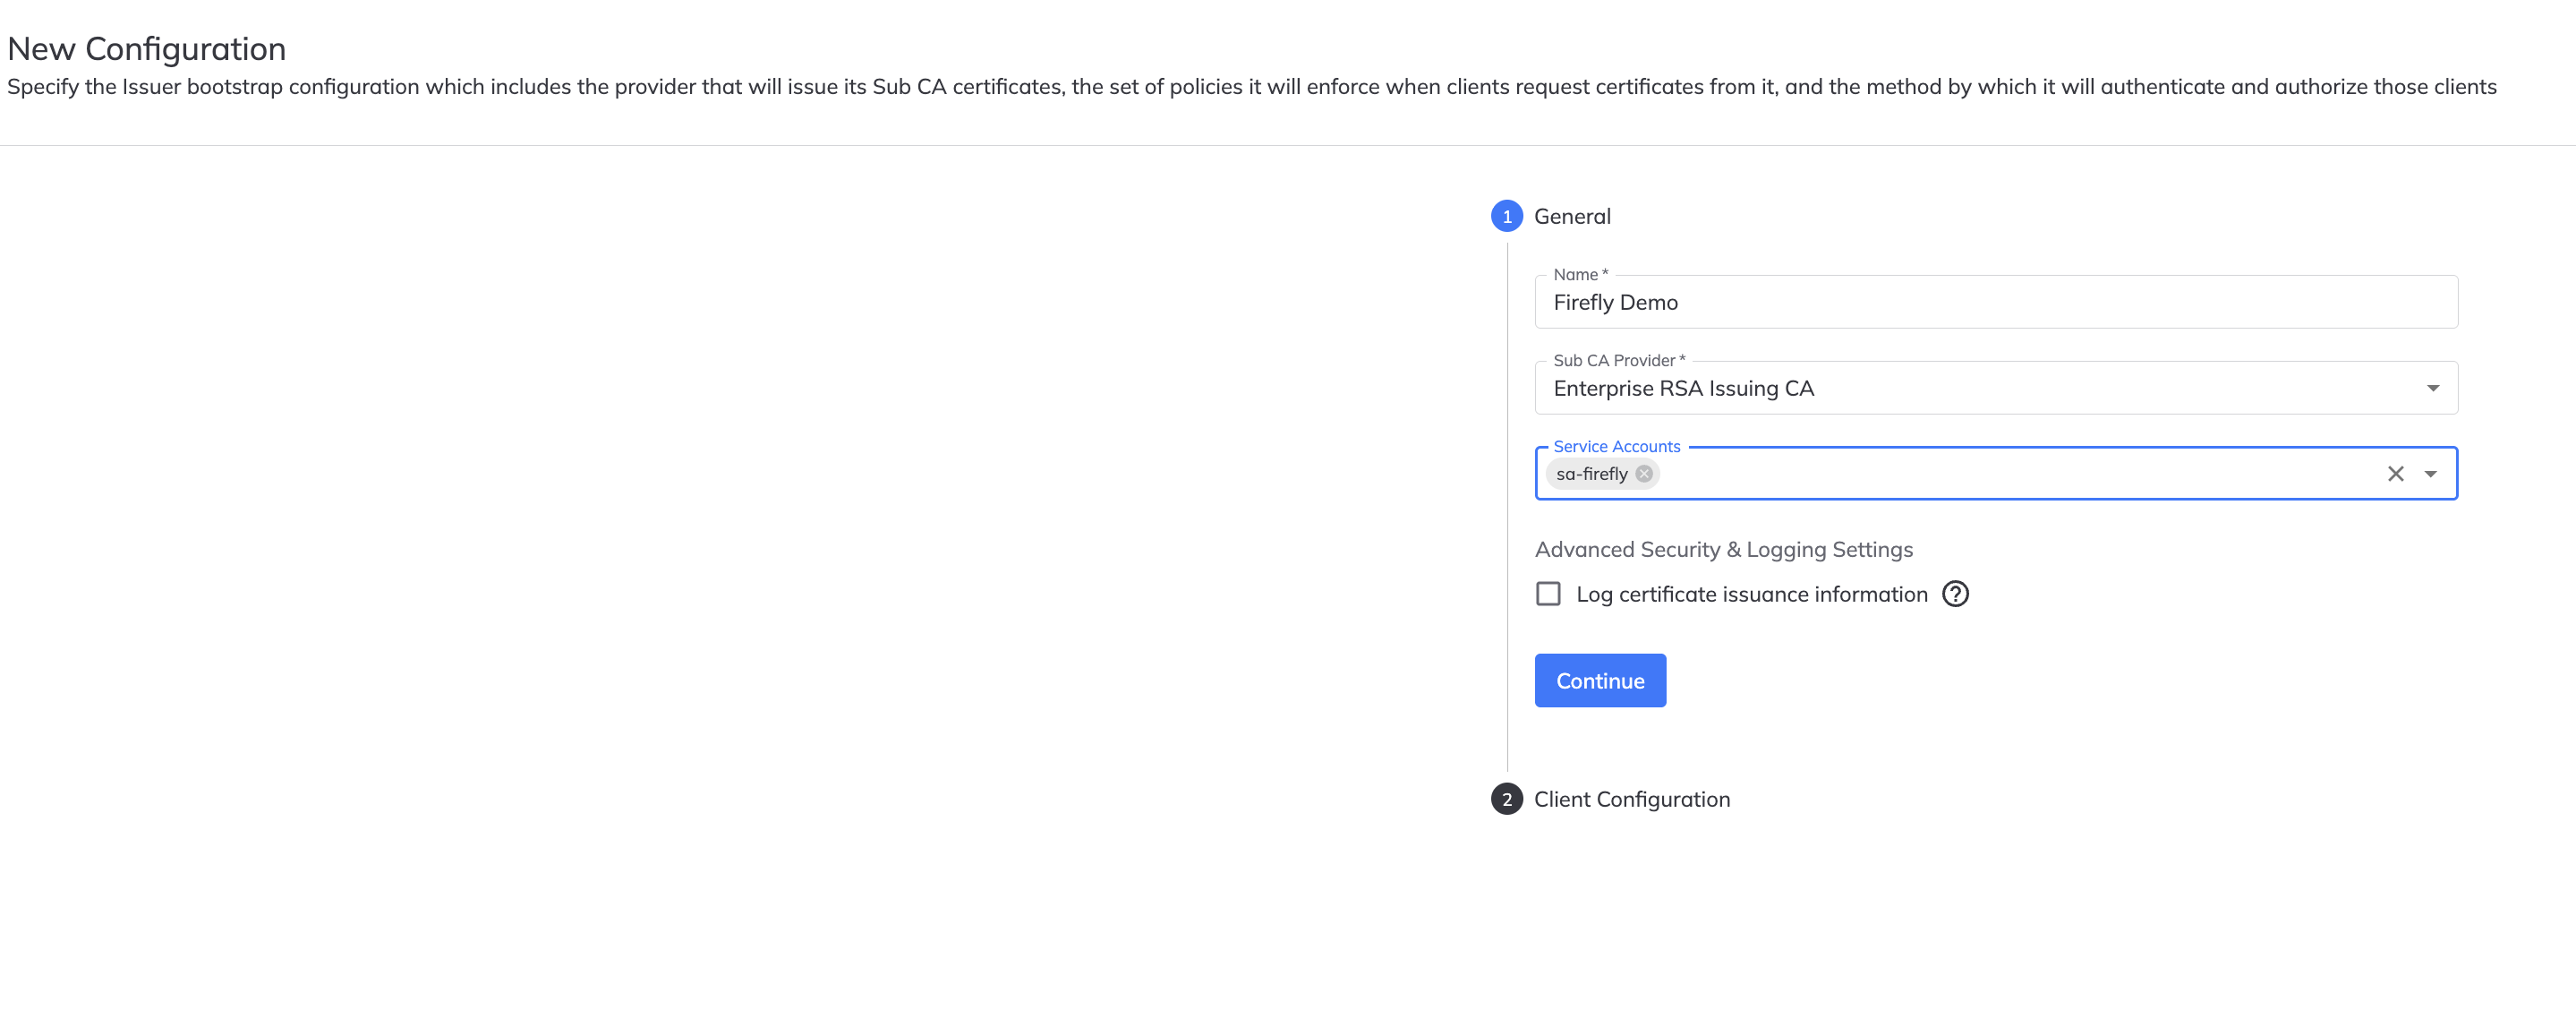The height and width of the screenshot is (1010, 2576).
Task: Enable Log certificate issuance information checkbox
Action: click(x=1548, y=594)
